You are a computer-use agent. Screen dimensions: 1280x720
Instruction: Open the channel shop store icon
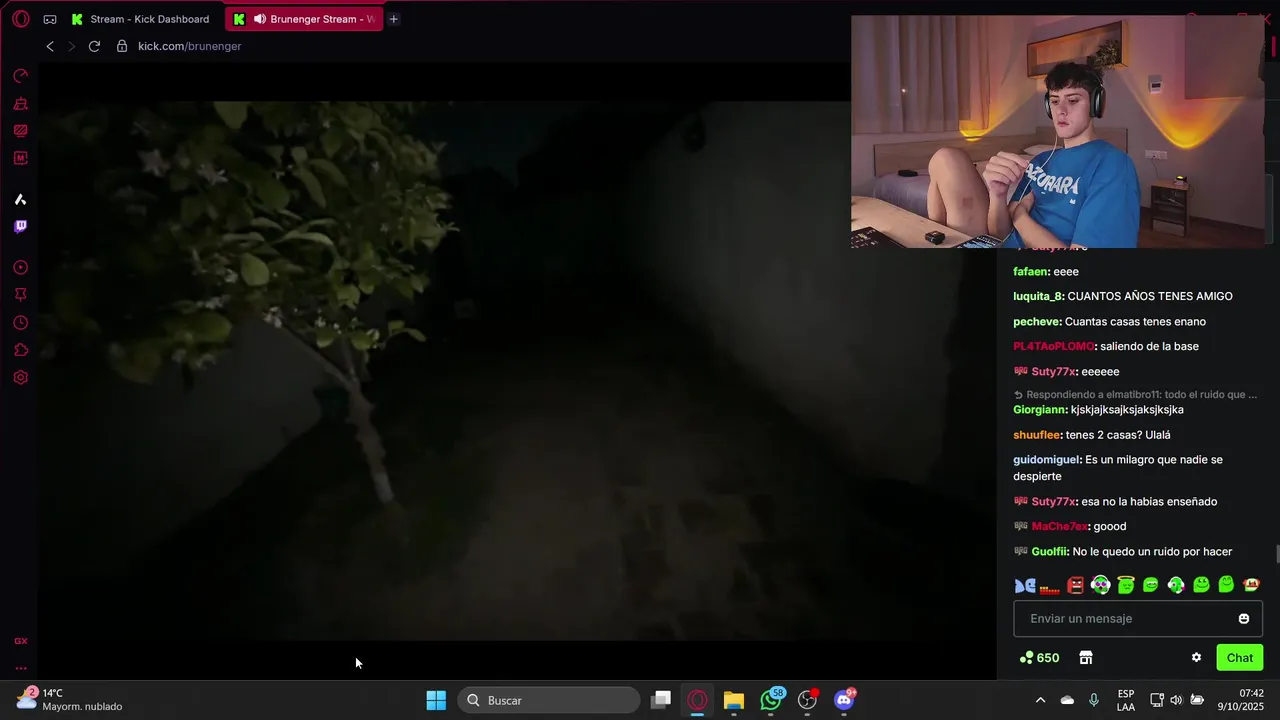1086,657
